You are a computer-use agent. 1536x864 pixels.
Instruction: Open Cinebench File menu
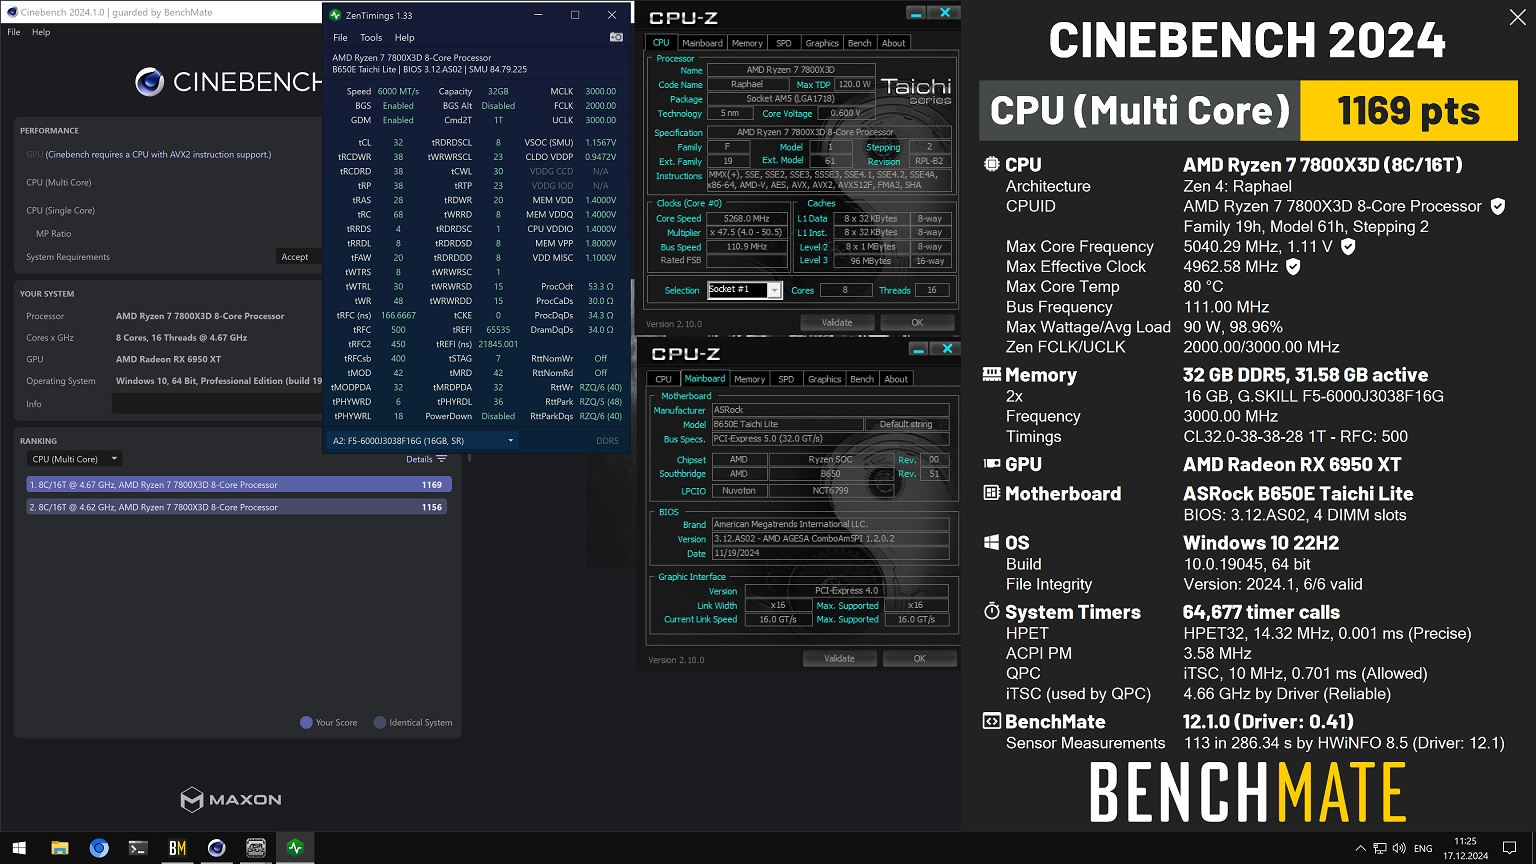click(14, 32)
